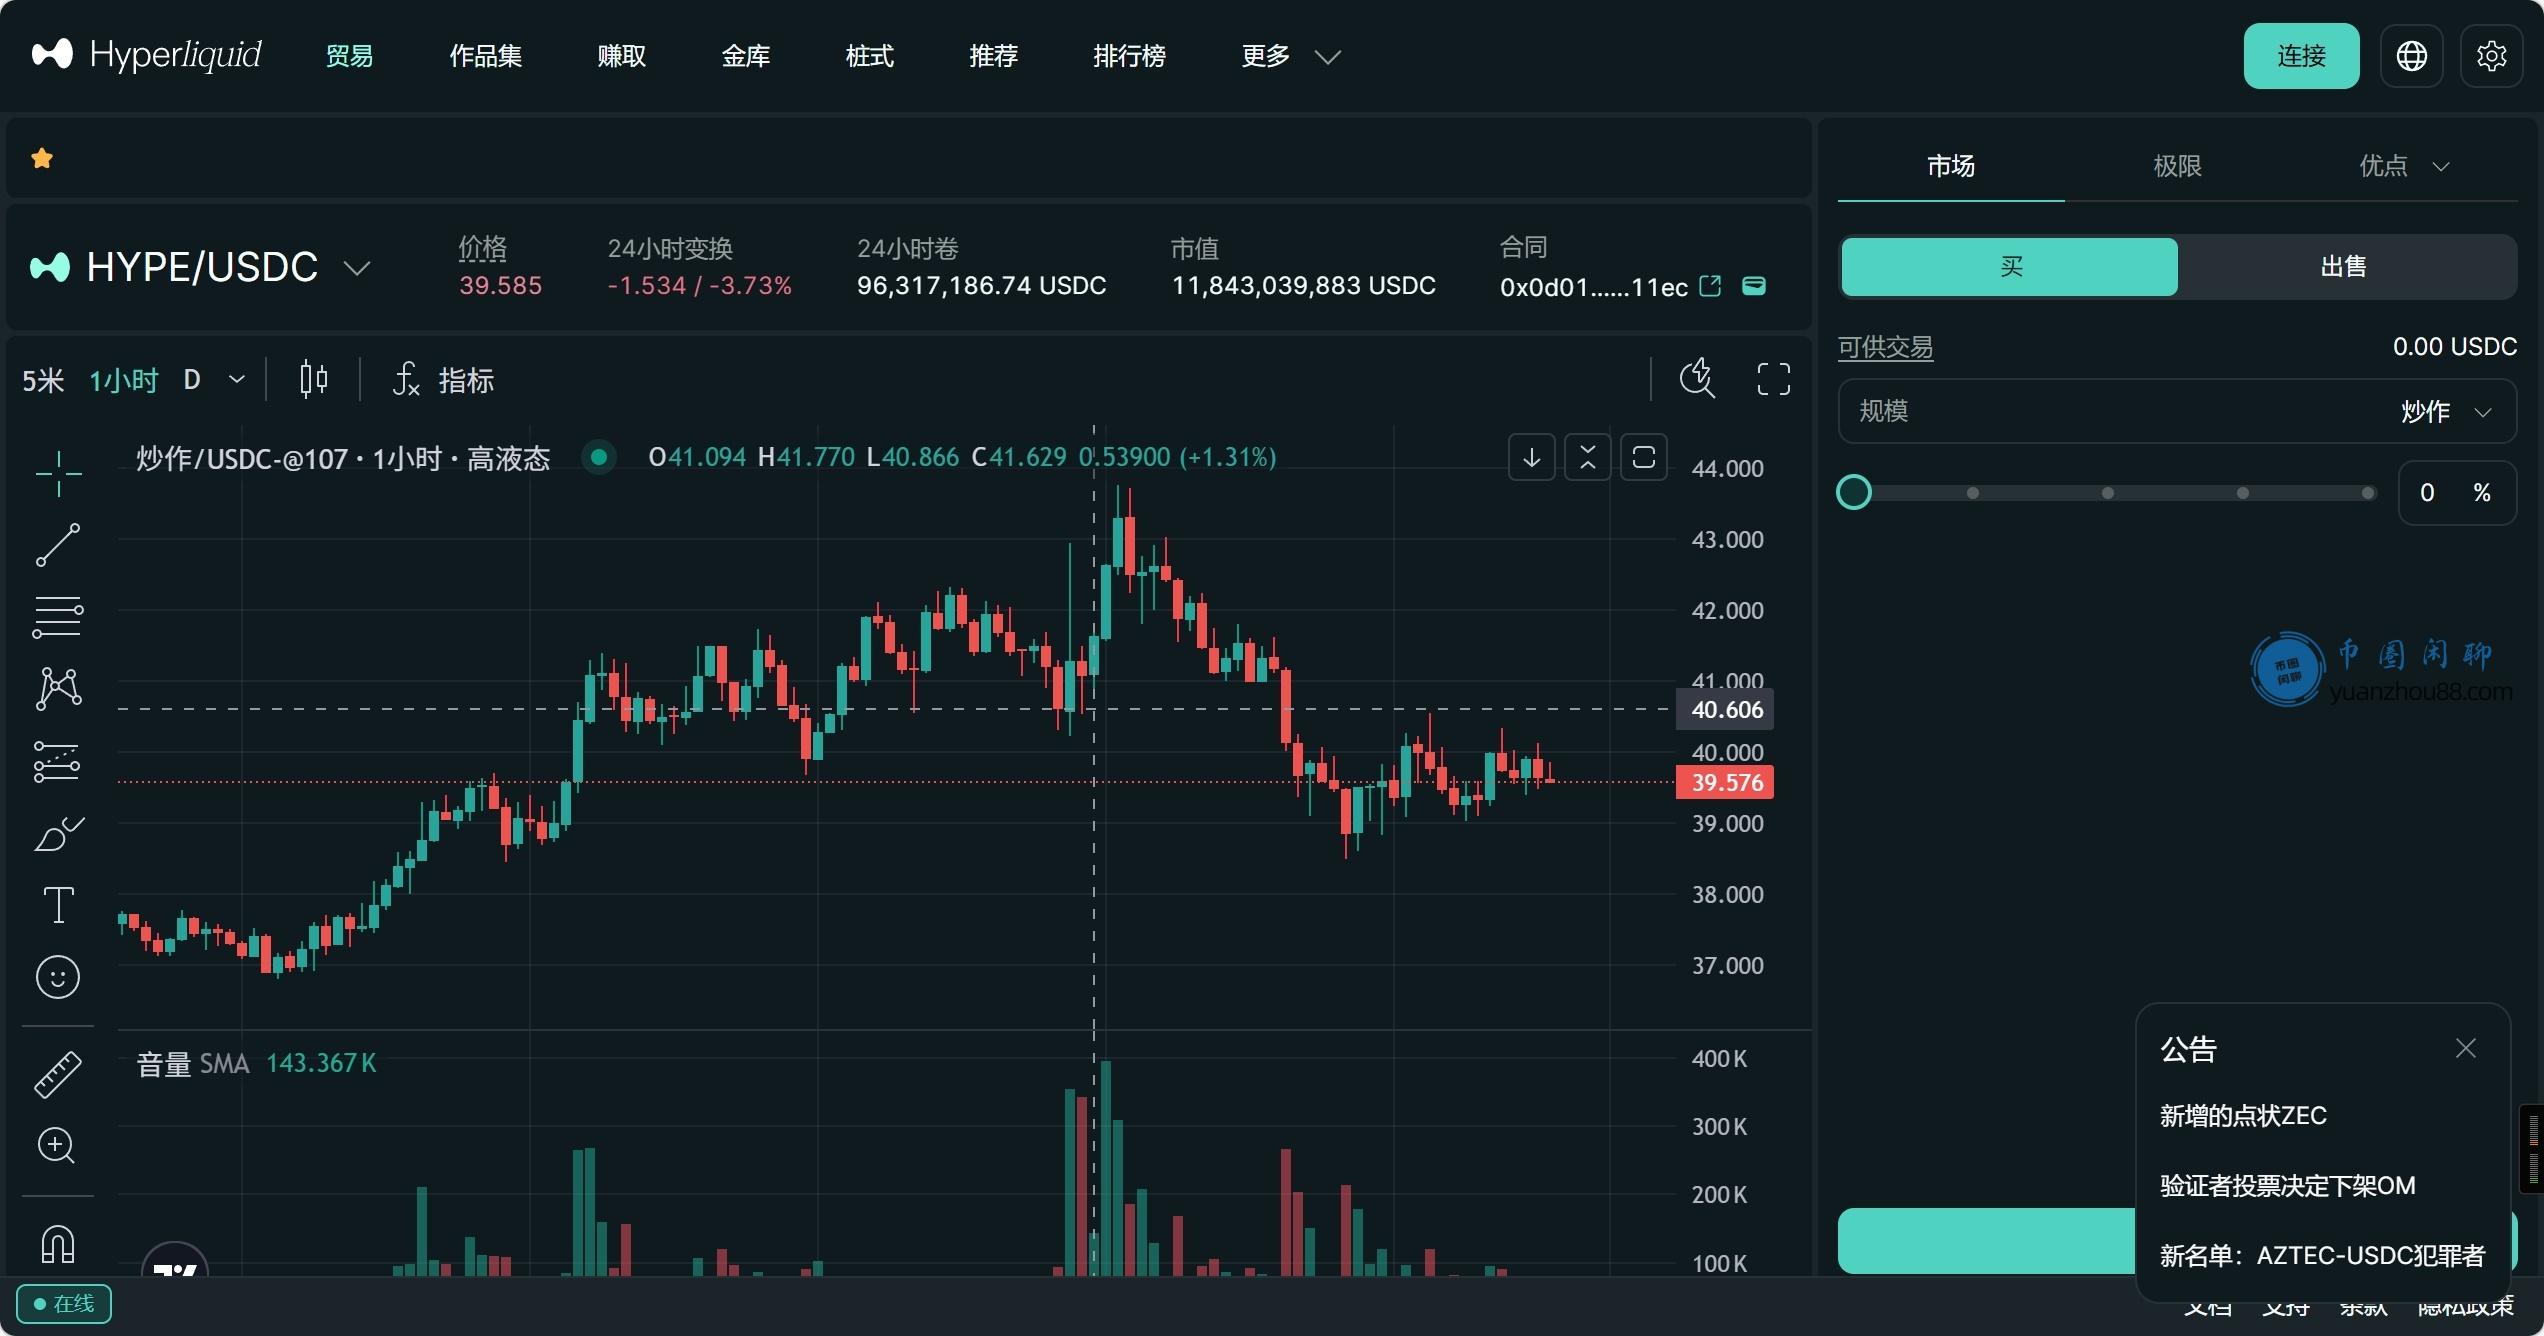Select the text annotation tool
Screen dimensions: 2544x1336
[x=58, y=905]
